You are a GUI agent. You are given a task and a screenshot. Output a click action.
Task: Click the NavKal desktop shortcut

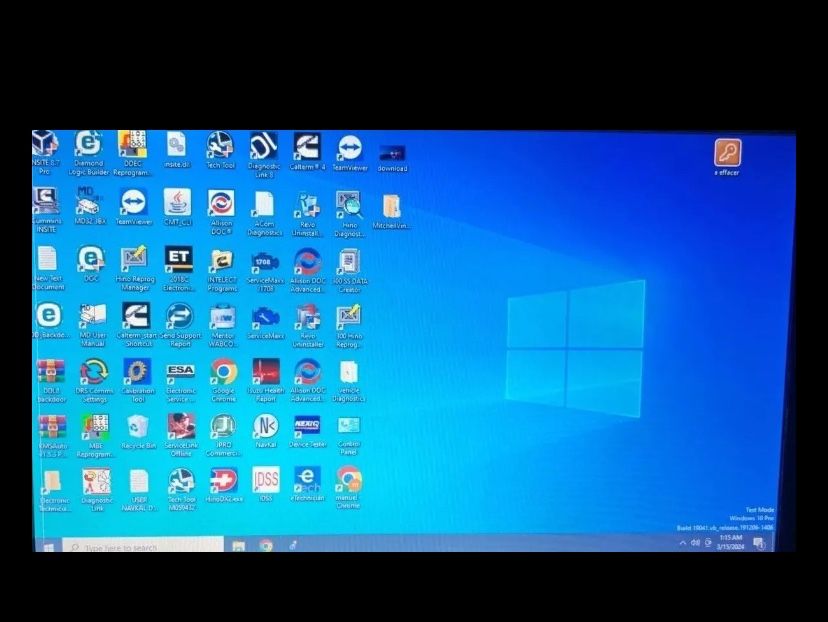tap(265, 427)
